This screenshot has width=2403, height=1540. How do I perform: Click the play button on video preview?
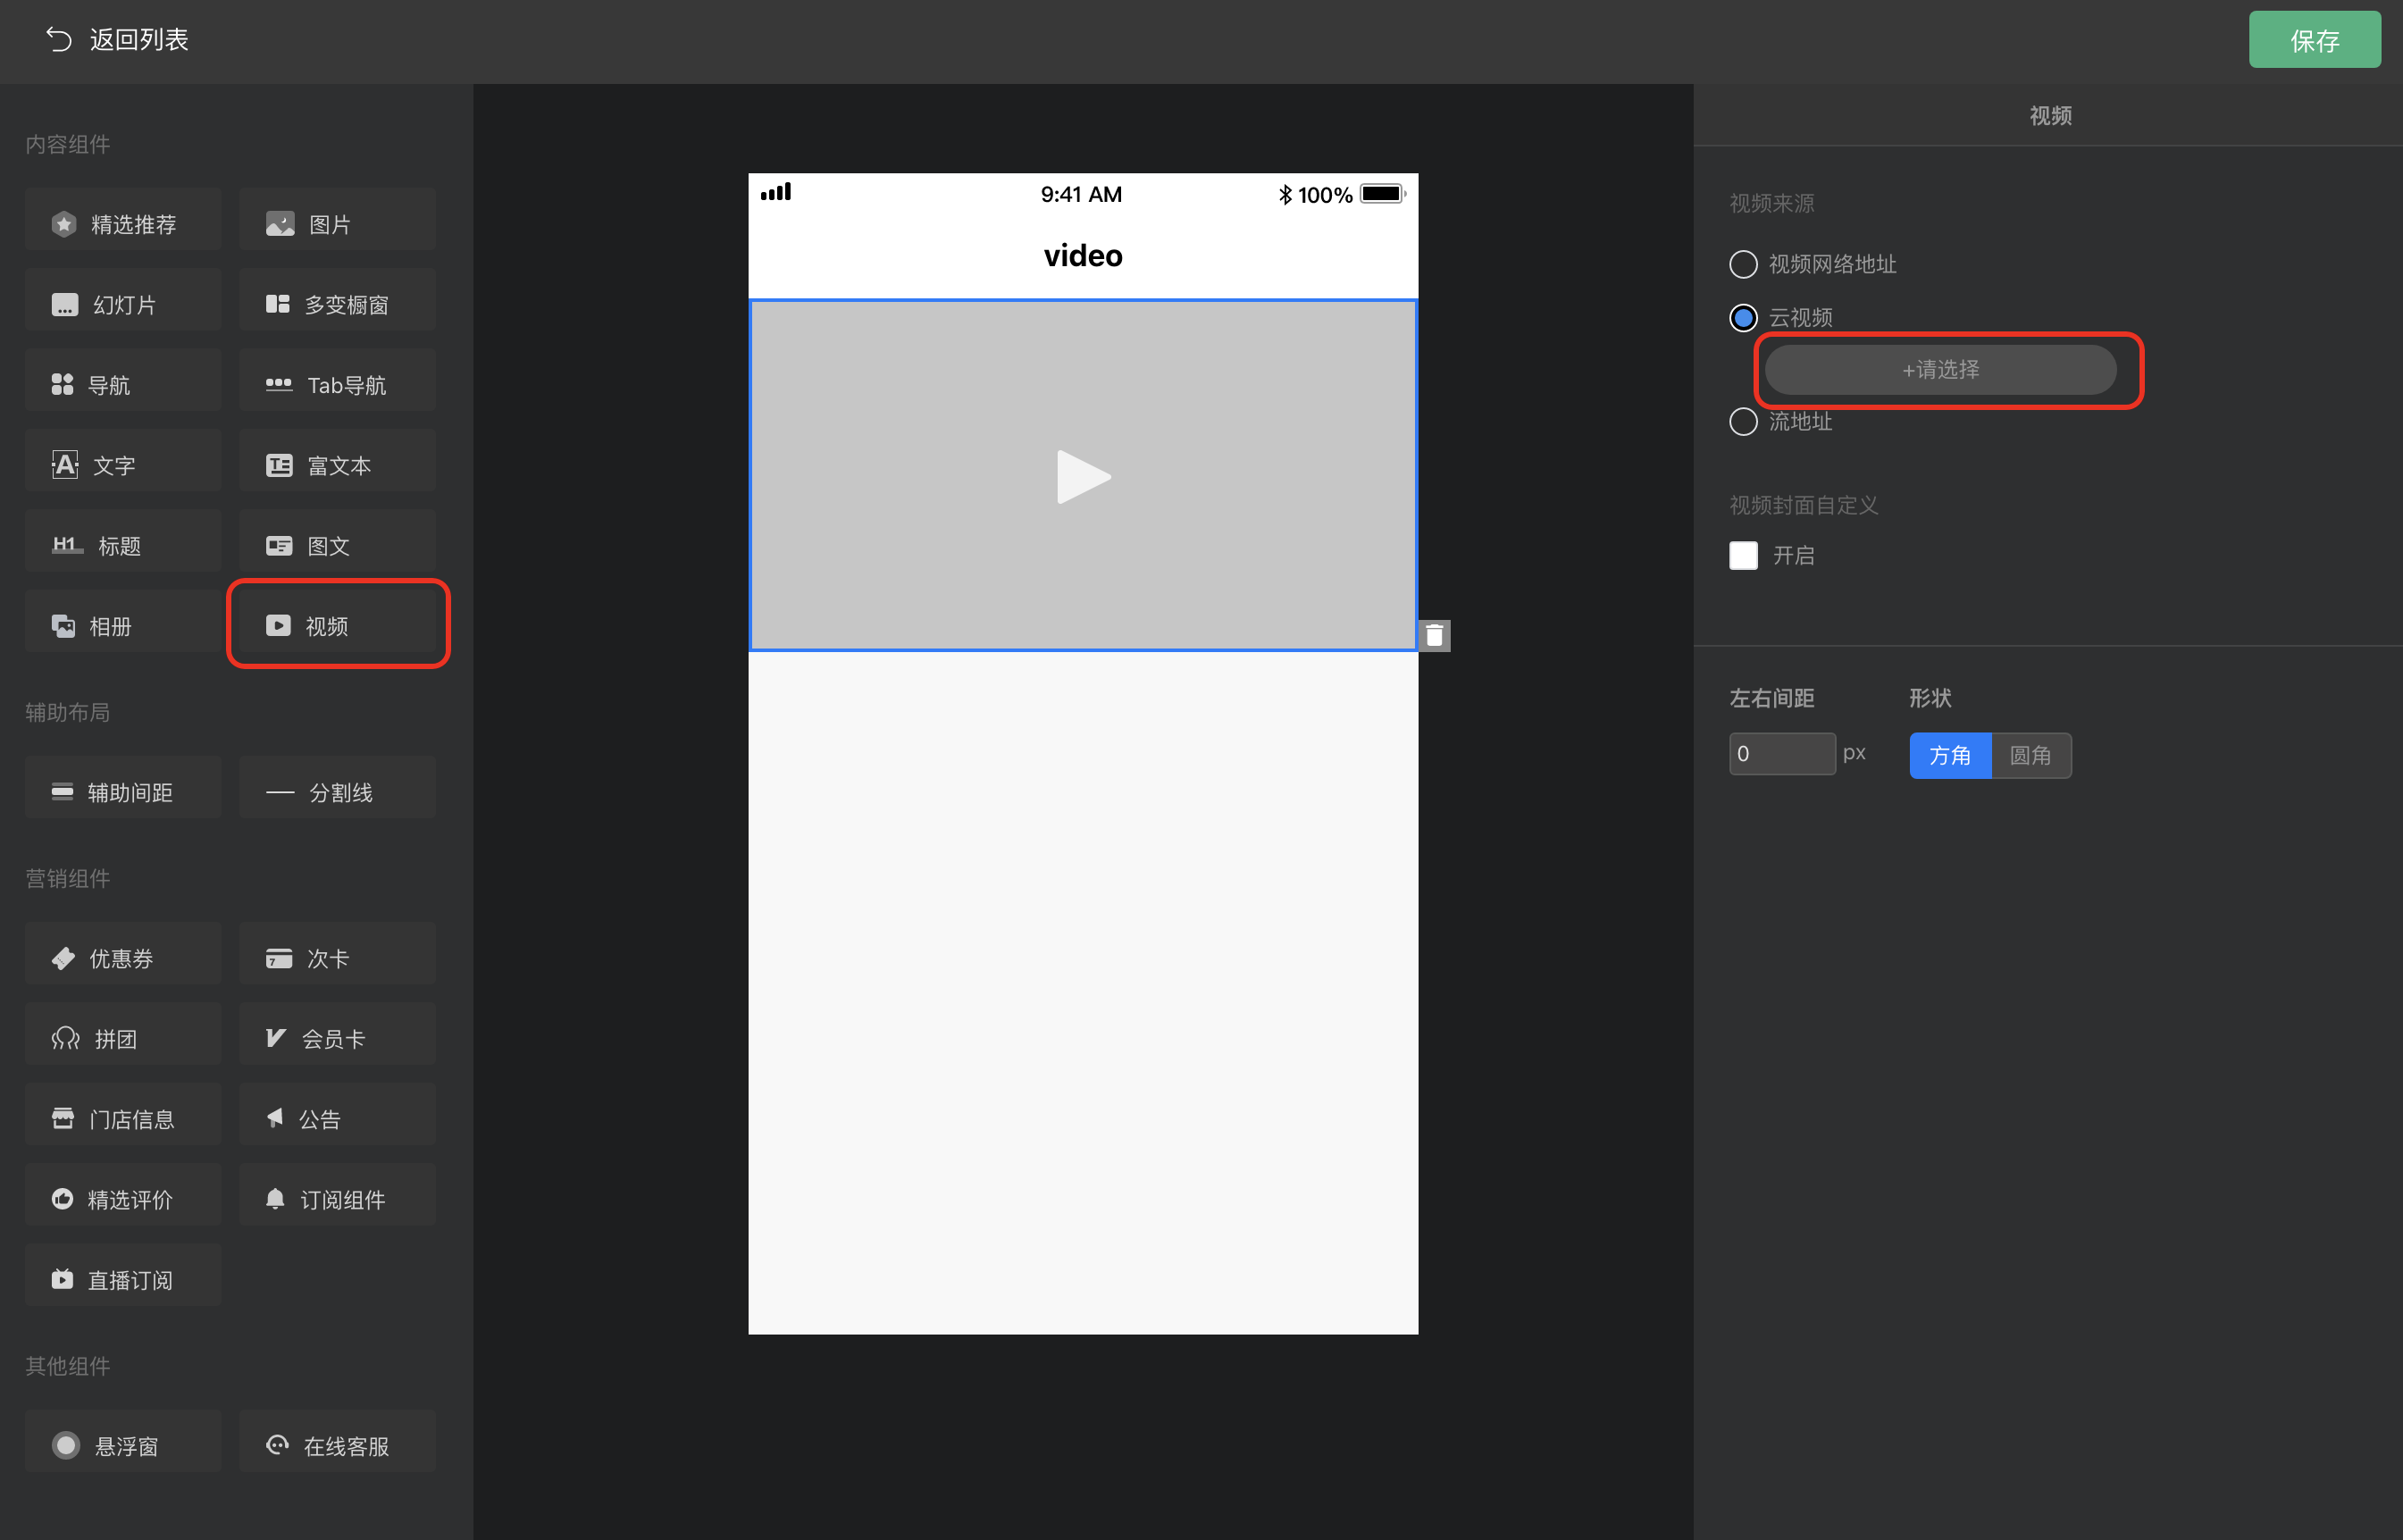coord(1083,475)
